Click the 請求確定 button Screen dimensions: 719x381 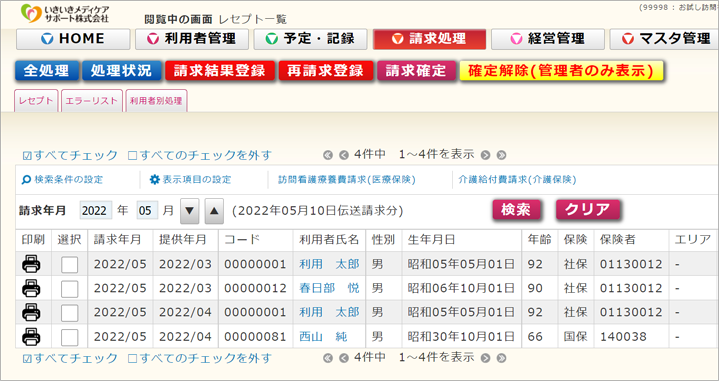[416, 71]
